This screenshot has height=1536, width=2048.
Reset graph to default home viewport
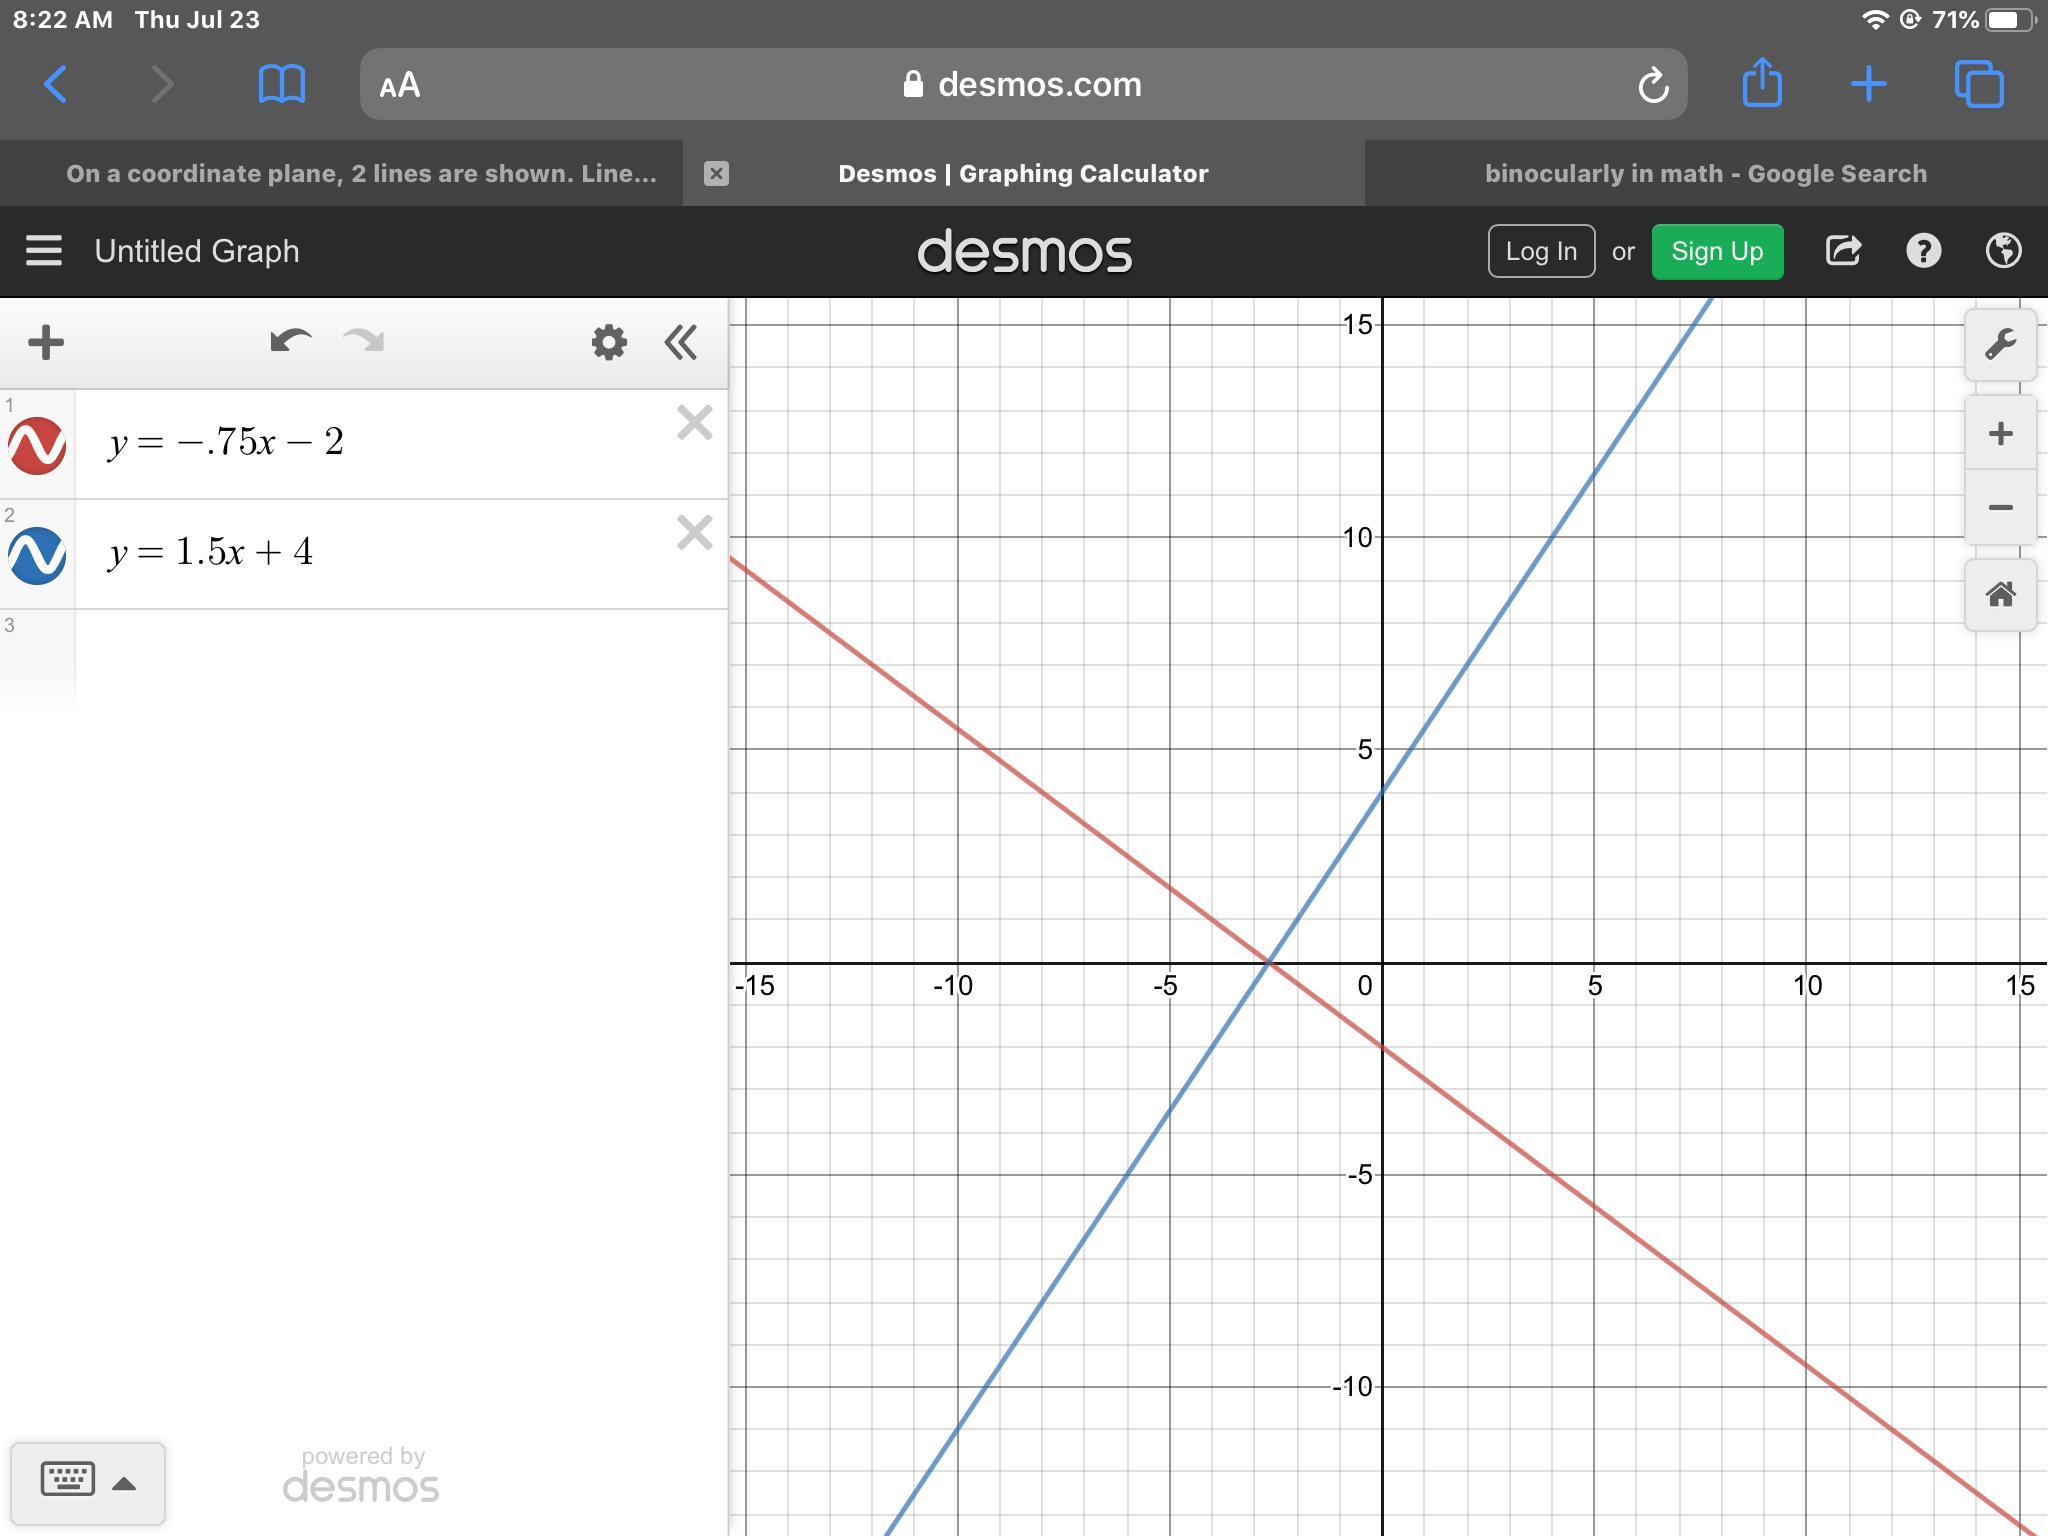(x=2000, y=595)
